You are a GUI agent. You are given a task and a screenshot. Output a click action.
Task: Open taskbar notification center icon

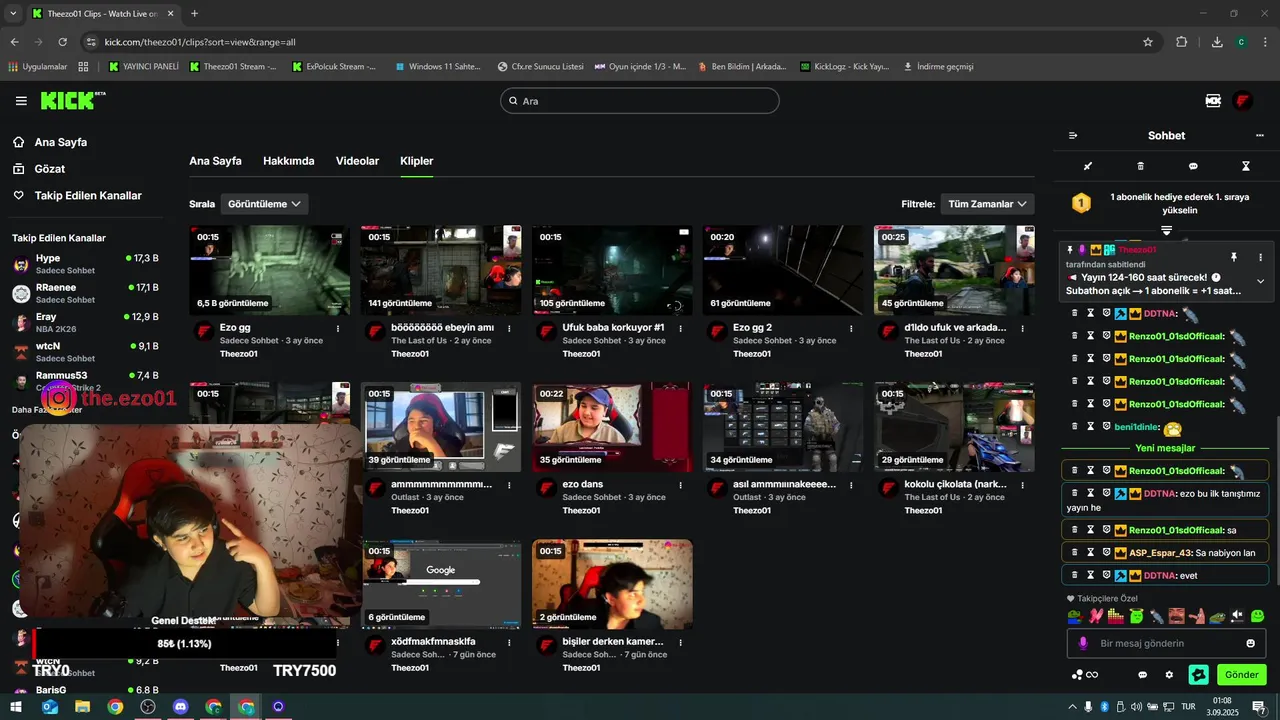(1259, 707)
